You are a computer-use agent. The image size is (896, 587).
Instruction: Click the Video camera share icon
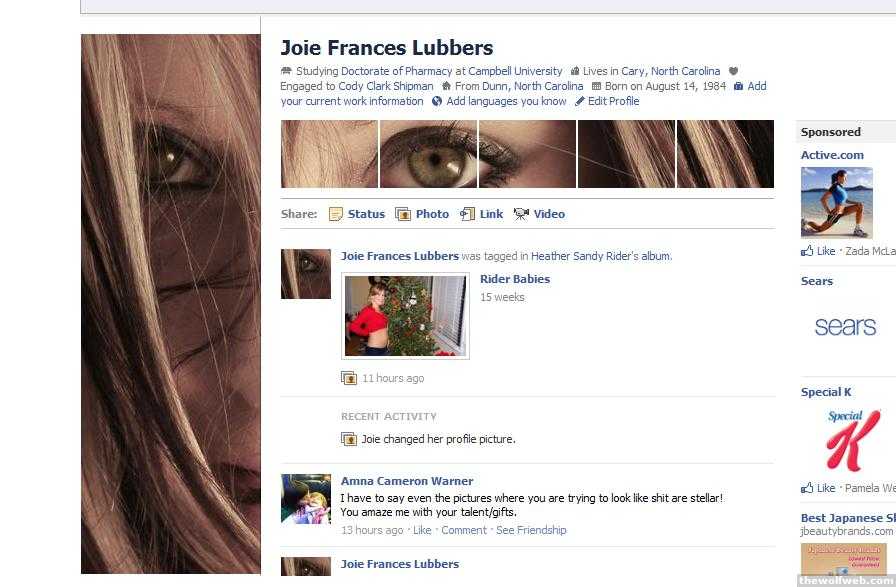pyautogui.click(x=521, y=214)
